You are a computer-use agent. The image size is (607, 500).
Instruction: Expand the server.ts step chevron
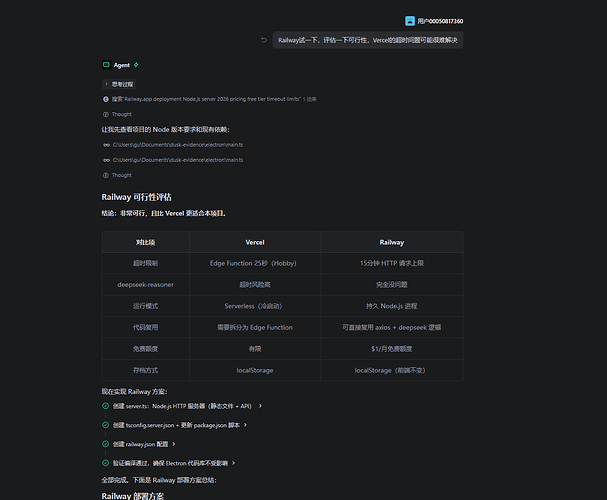click(x=260, y=406)
